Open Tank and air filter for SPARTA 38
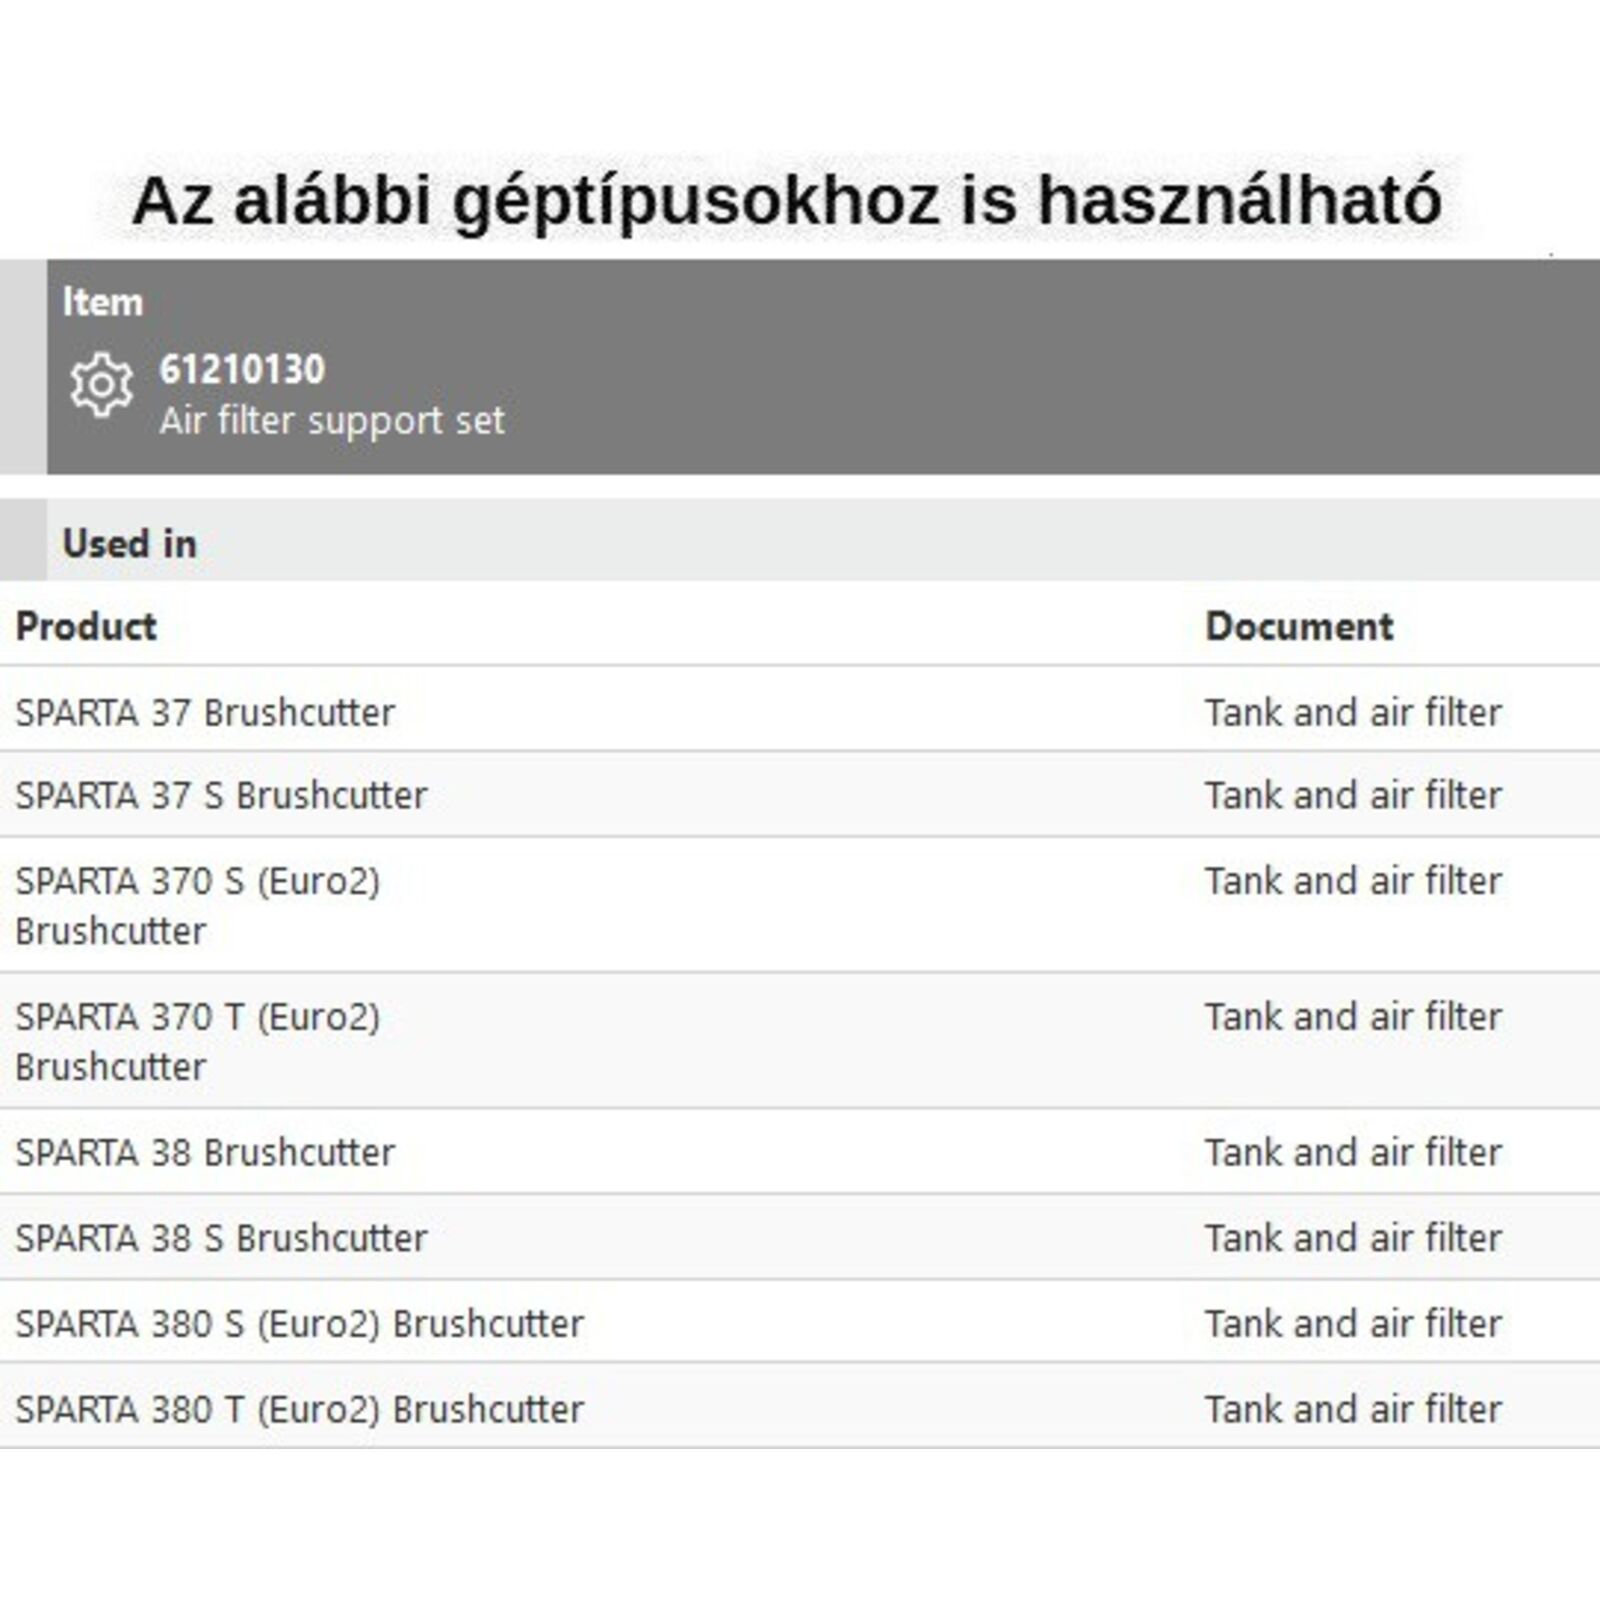The height and width of the screenshot is (1600, 1600). point(1352,1153)
